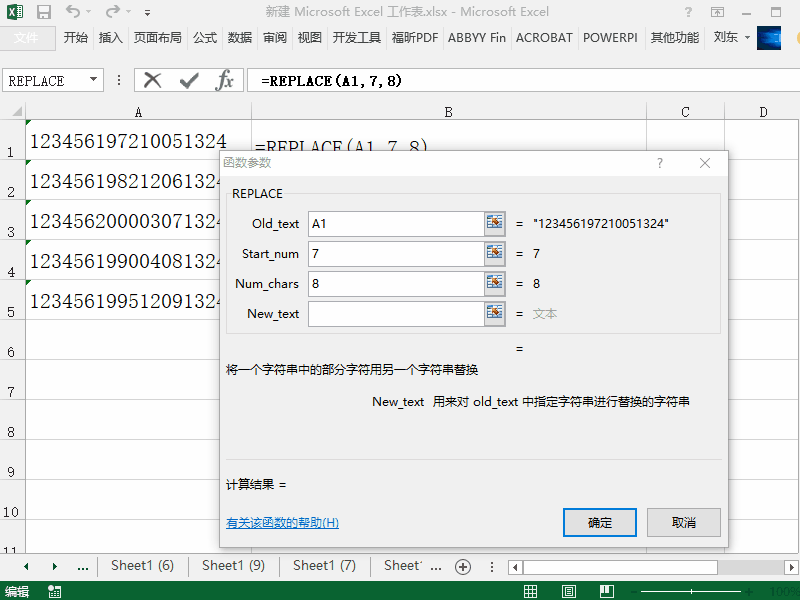The image size is (800, 600).
Task: Open the 视图 tab
Action: 310,38
